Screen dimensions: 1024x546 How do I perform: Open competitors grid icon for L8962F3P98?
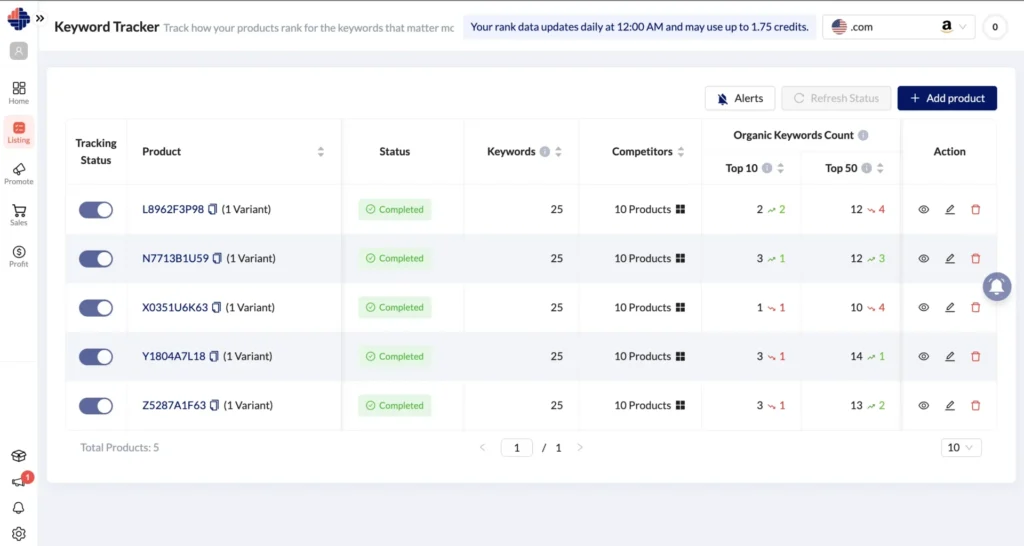click(680, 209)
